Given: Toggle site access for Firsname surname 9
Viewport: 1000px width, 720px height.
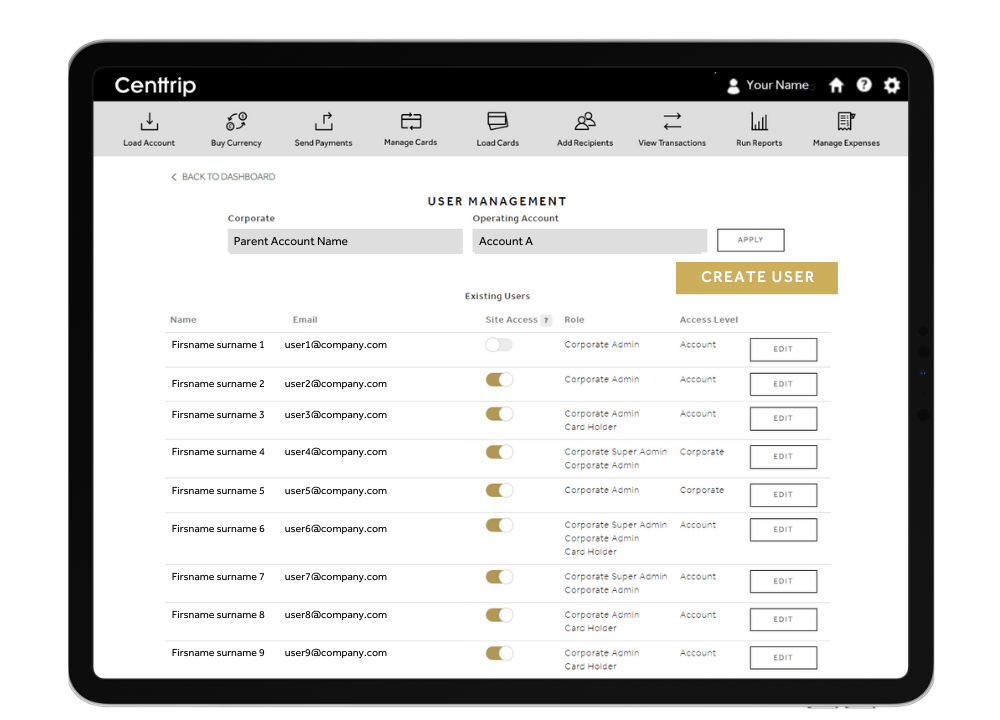Looking at the screenshot, I should tap(499, 654).
